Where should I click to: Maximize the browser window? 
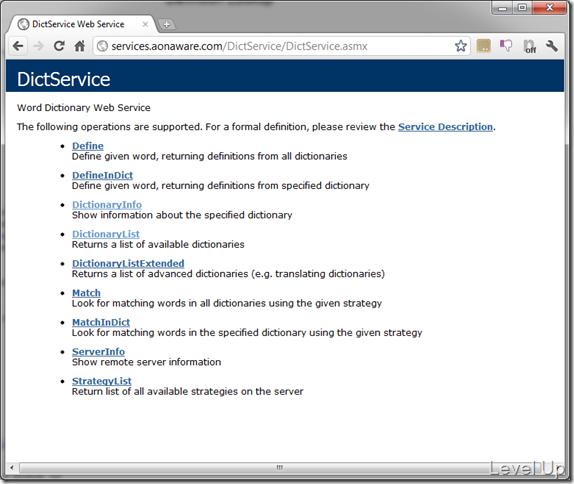pos(522,8)
